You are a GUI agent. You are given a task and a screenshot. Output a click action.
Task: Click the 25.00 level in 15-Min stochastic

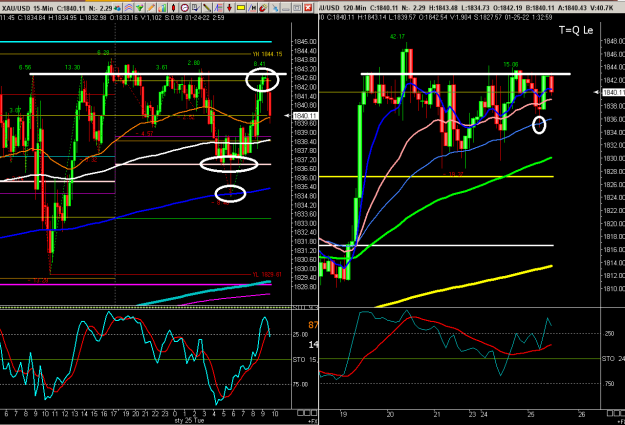tap(301, 334)
